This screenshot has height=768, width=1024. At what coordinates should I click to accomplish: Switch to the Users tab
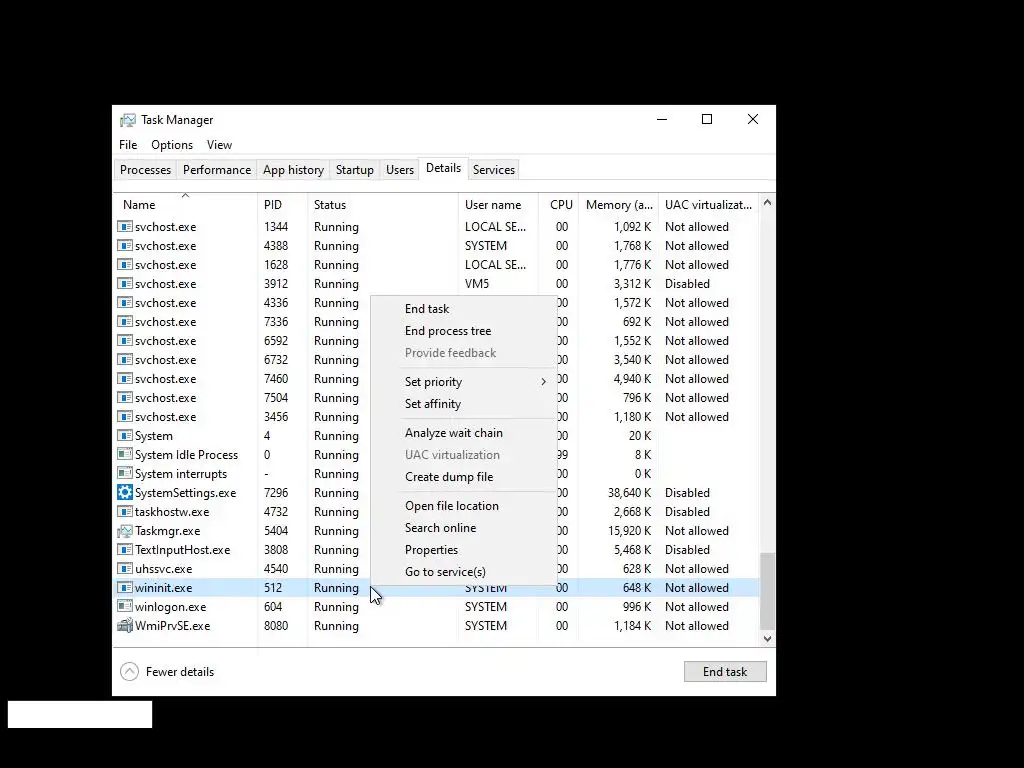400,170
